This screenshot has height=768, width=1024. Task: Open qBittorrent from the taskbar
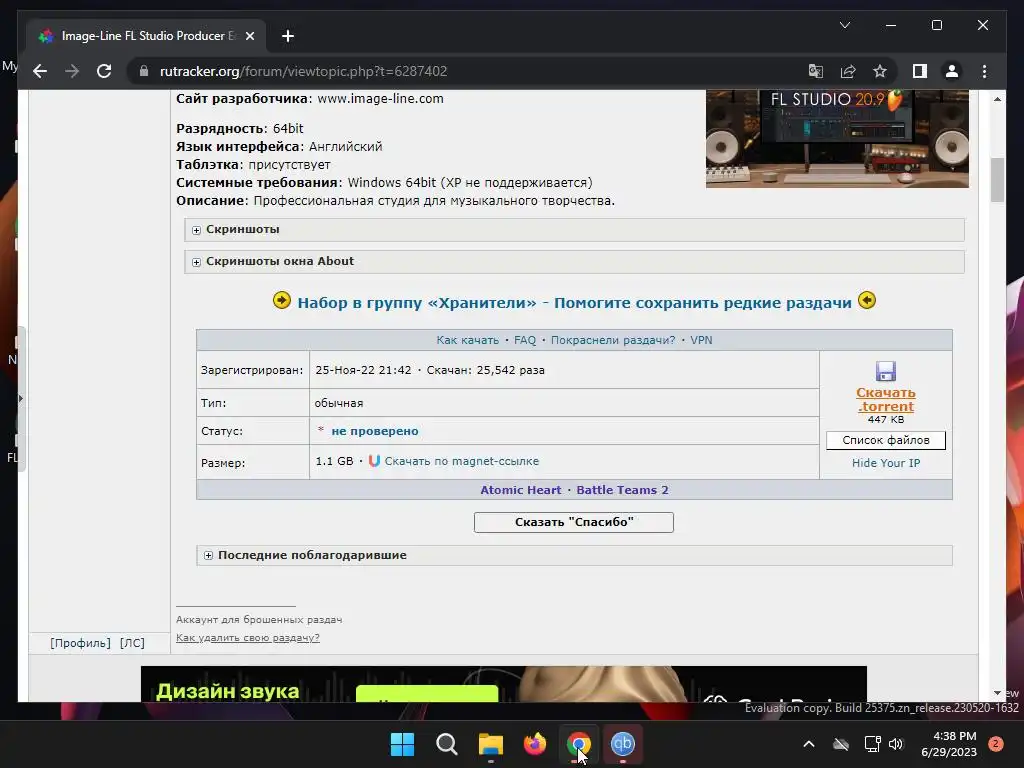coord(622,744)
